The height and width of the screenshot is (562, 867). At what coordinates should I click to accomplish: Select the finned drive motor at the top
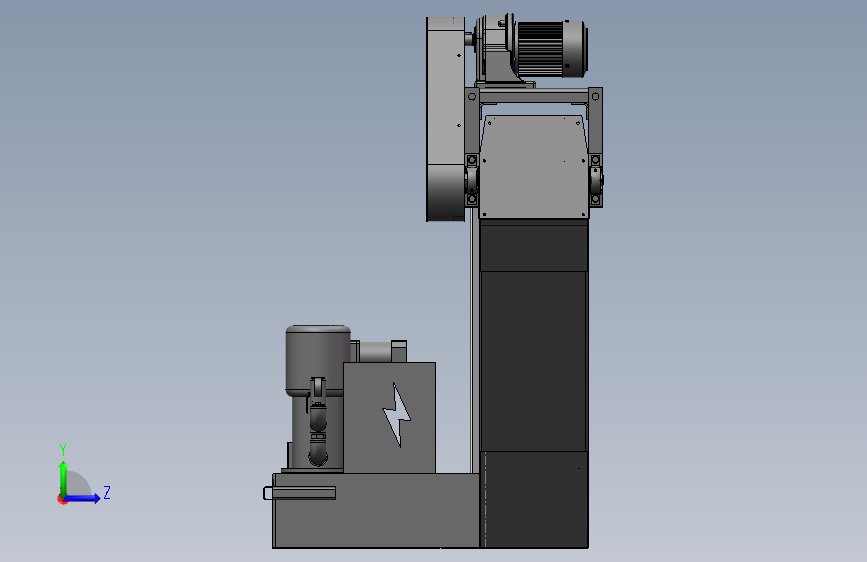point(551,48)
